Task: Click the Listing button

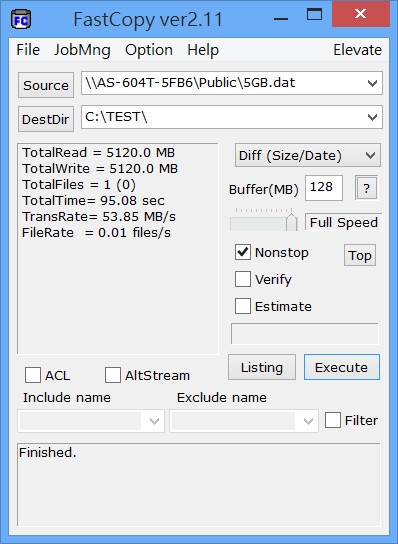Action: (x=262, y=367)
